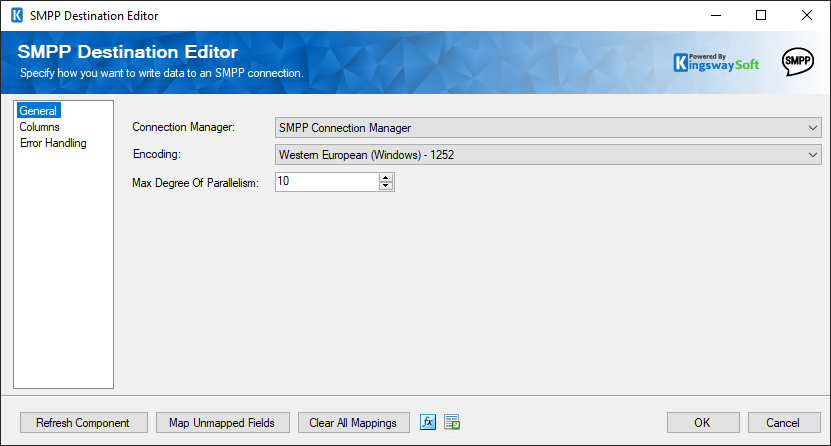Click the 'Max Degree Of Parallelism:' label
The image size is (831, 446).
tap(195, 183)
